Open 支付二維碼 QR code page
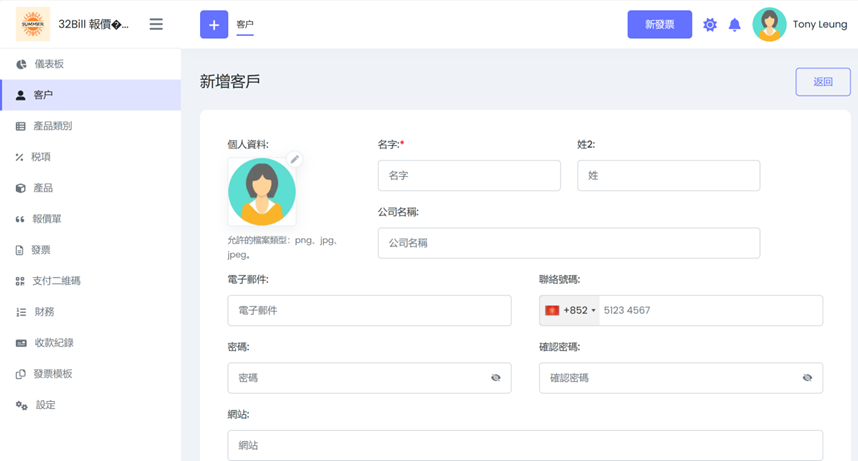The height and width of the screenshot is (461, 858). pyautogui.click(x=56, y=281)
